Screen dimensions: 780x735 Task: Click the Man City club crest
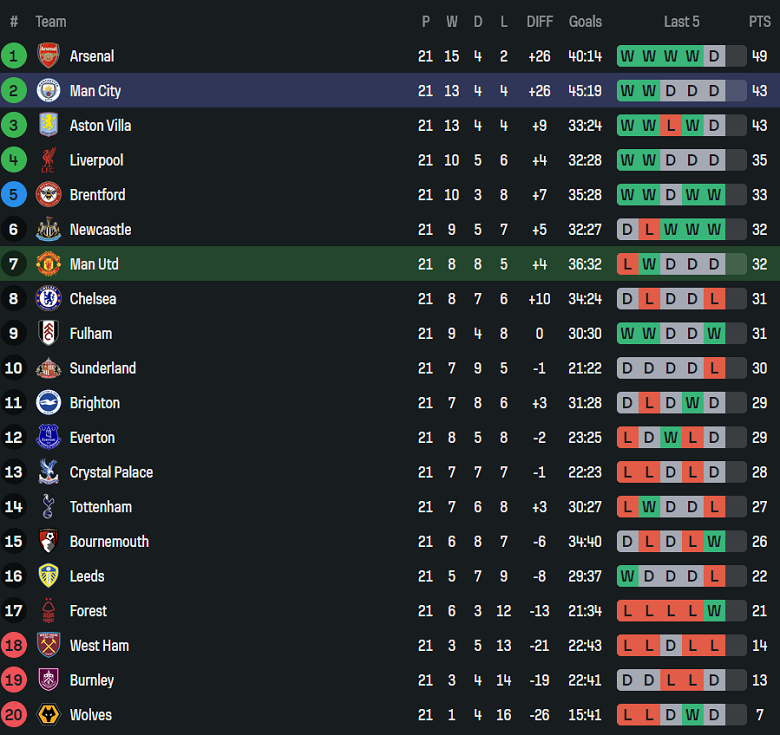point(48,91)
